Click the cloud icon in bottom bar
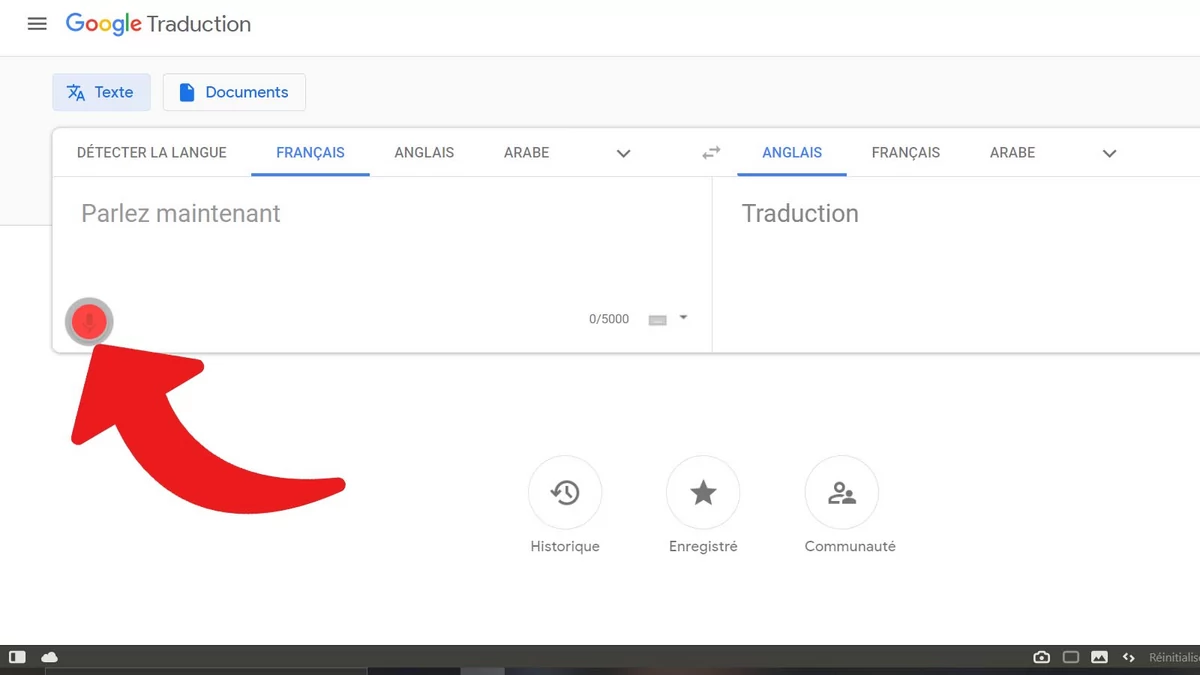Image resolution: width=1200 pixels, height=675 pixels. click(49, 657)
